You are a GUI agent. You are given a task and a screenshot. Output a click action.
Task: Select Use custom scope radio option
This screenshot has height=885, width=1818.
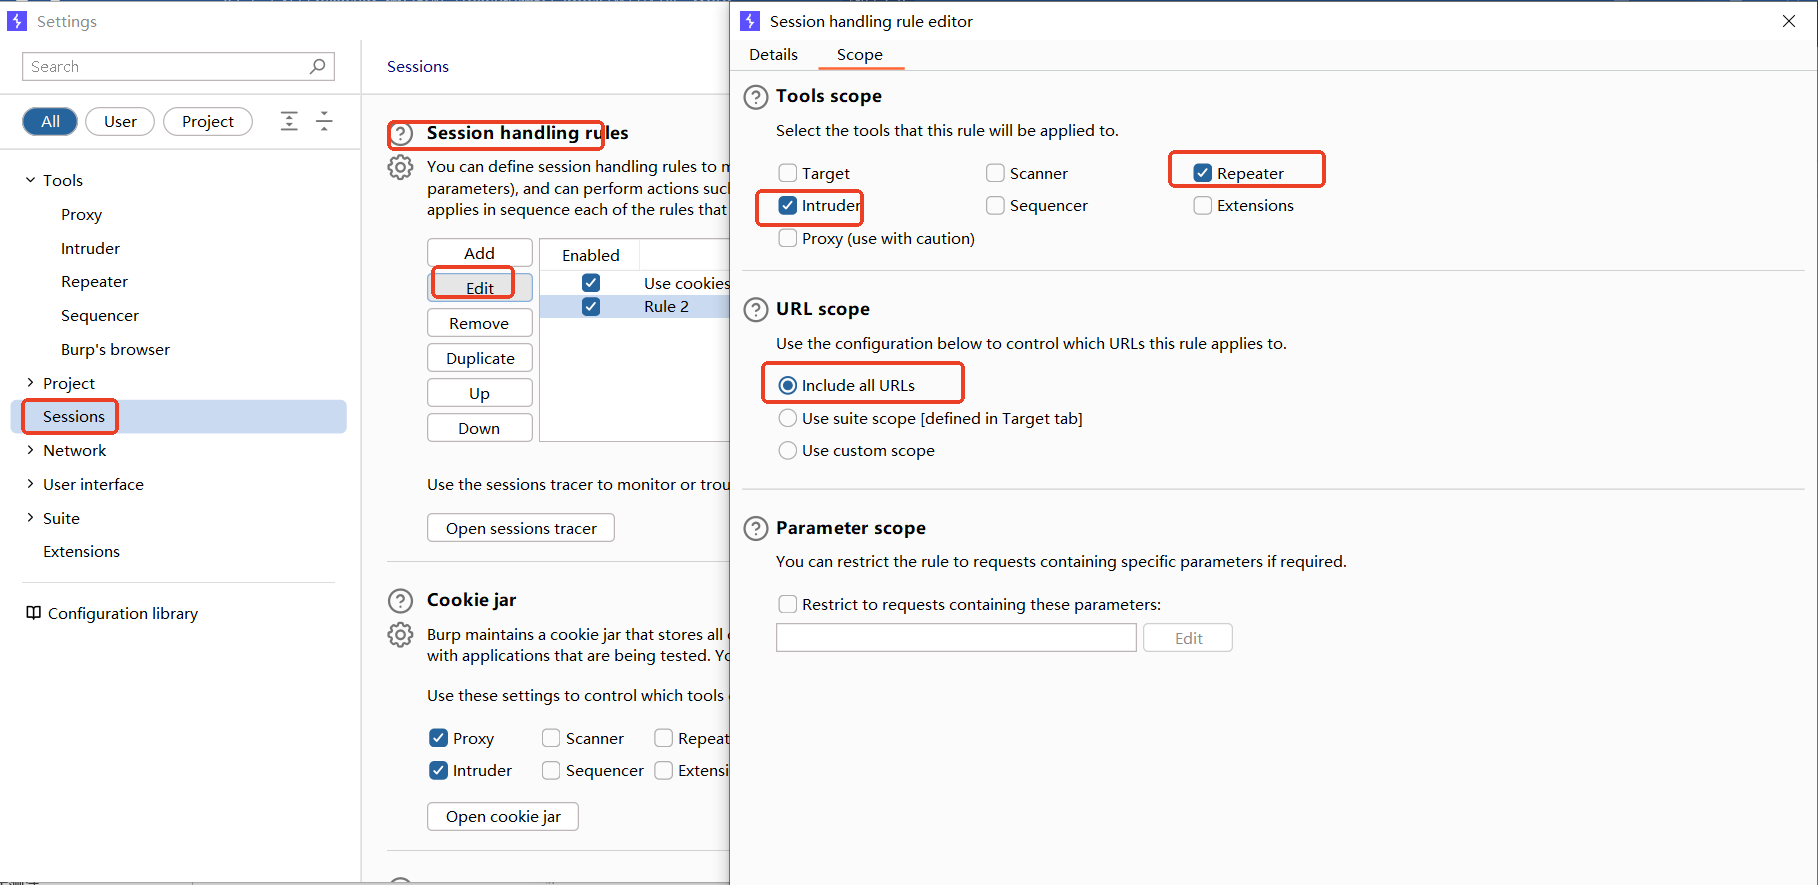pos(788,450)
